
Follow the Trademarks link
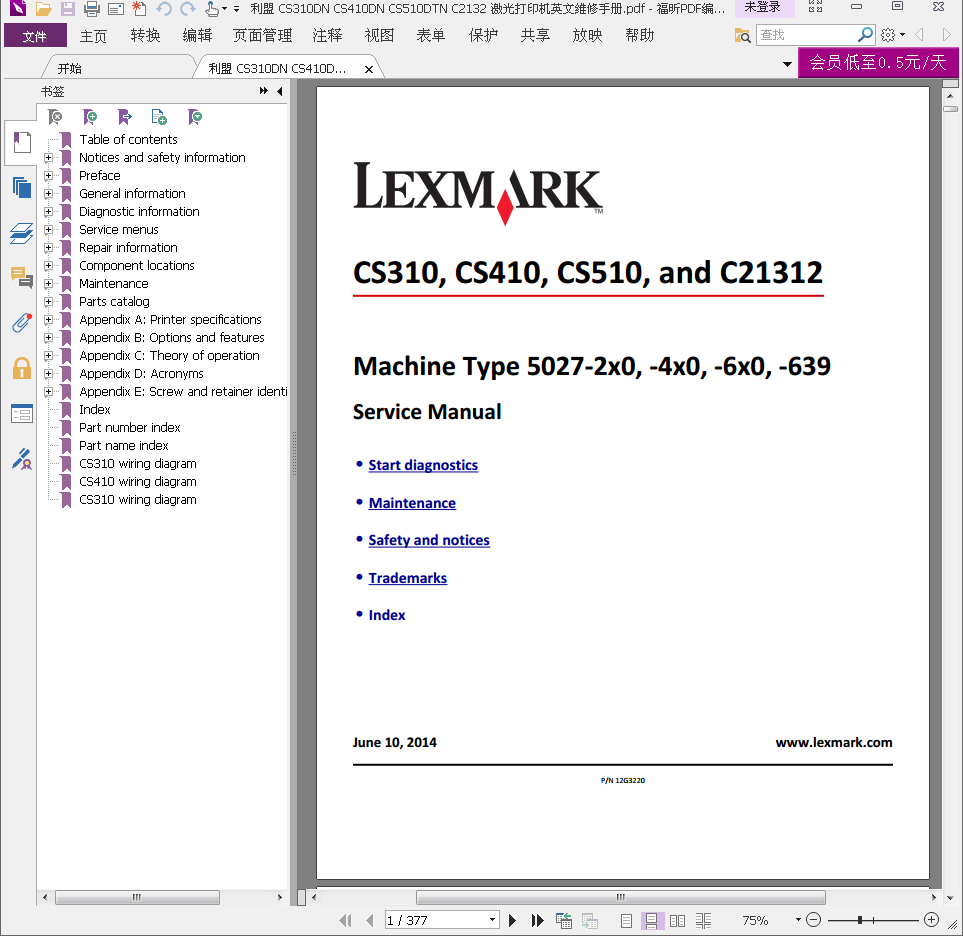408,578
